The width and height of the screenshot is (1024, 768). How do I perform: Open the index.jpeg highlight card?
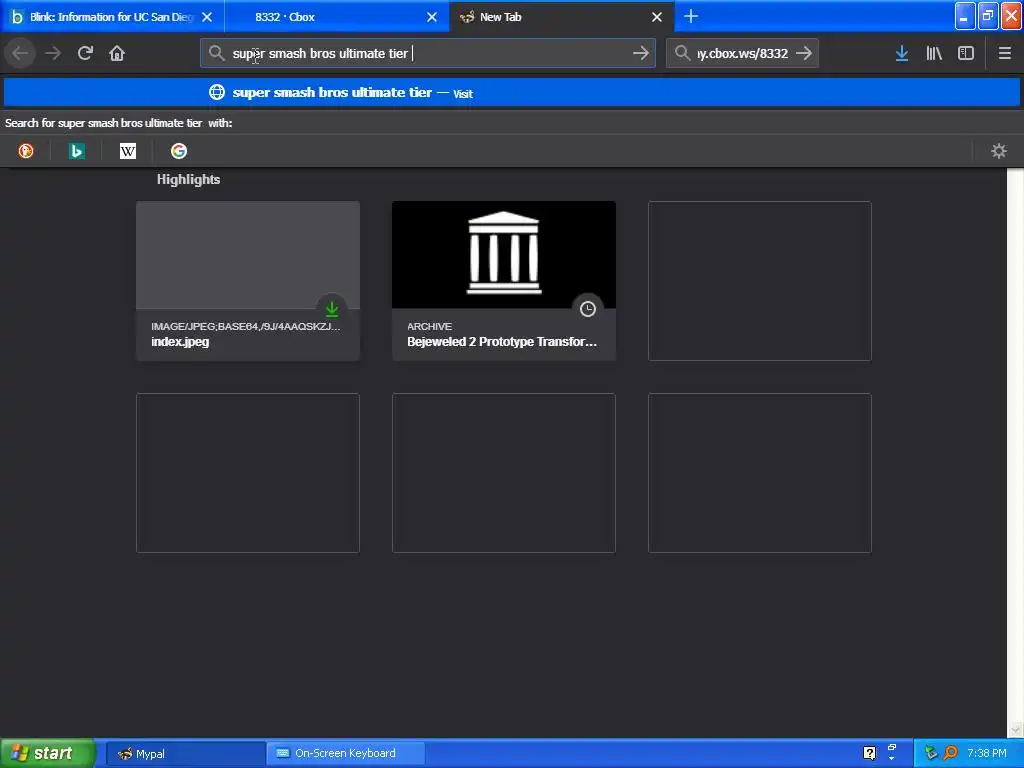(x=248, y=281)
